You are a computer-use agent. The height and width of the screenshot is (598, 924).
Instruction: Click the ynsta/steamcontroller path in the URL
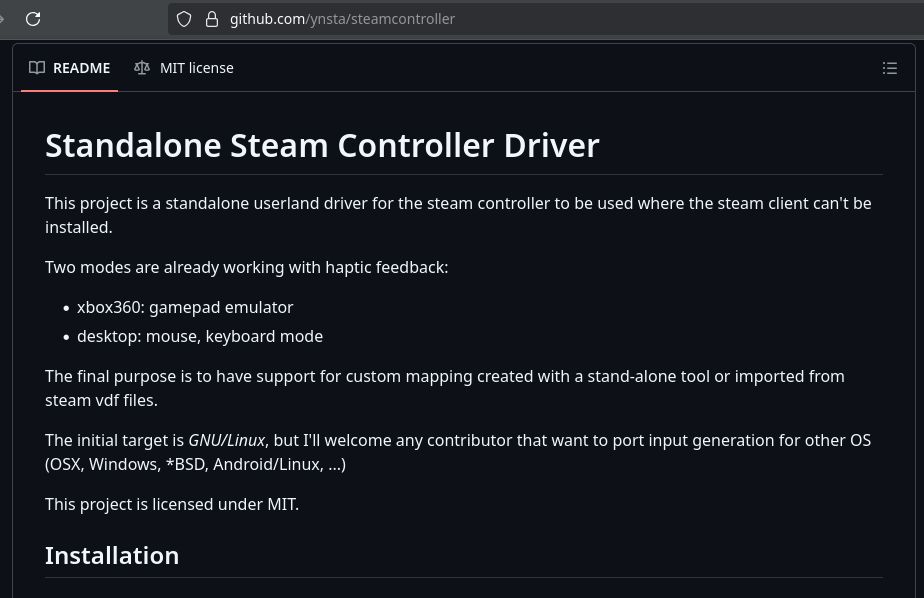[380, 19]
